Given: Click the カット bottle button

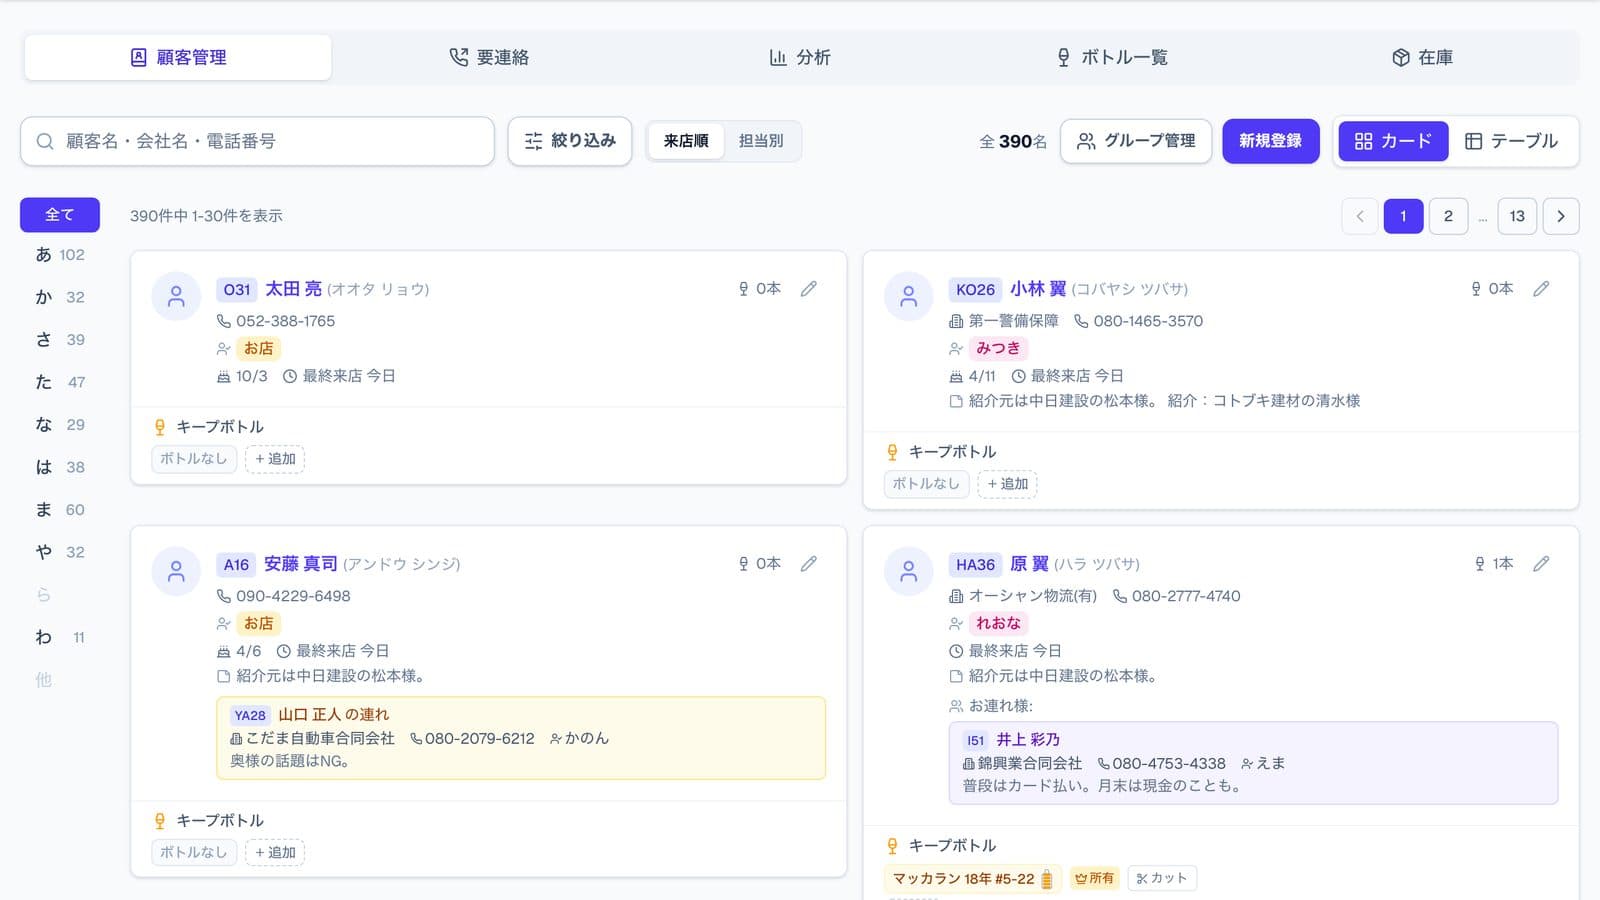Looking at the screenshot, I should [x=1162, y=878].
